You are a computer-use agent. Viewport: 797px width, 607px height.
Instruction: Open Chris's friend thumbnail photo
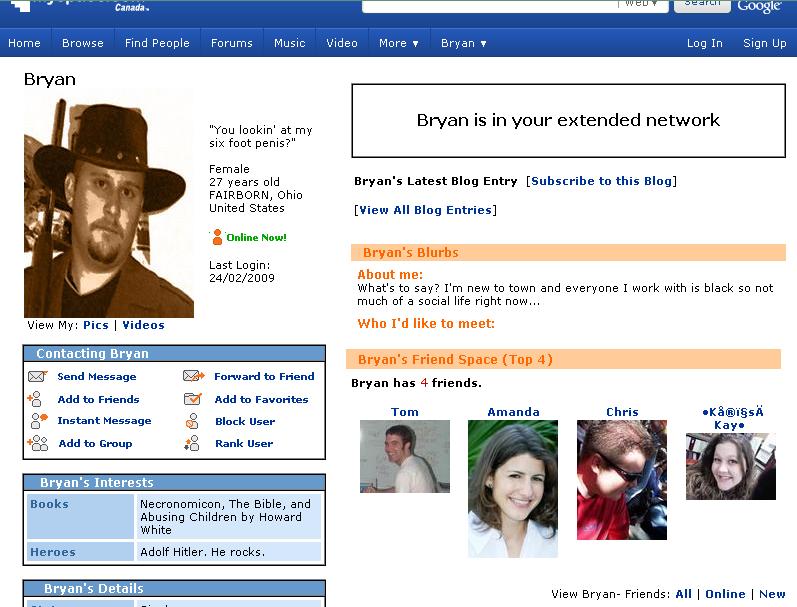click(622, 479)
